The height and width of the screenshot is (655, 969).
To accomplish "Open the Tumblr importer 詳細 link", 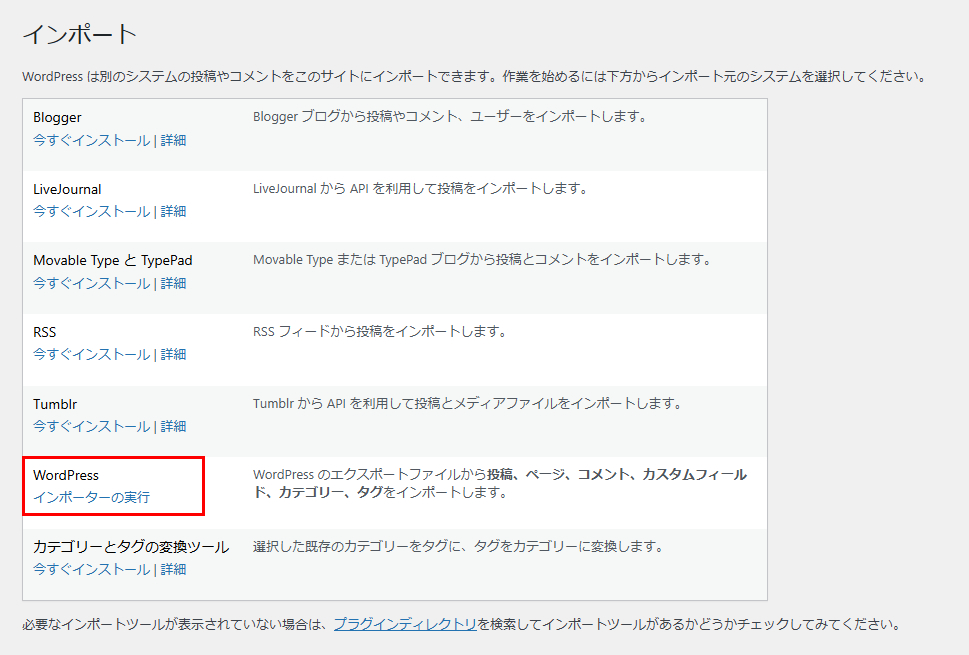I will [x=173, y=426].
